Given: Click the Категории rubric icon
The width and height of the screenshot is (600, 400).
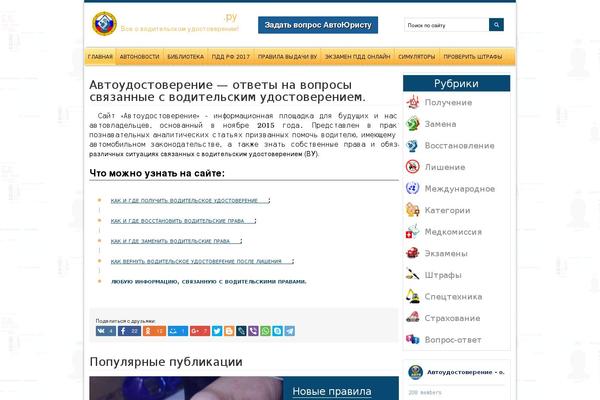Looking at the screenshot, I should [412, 210].
